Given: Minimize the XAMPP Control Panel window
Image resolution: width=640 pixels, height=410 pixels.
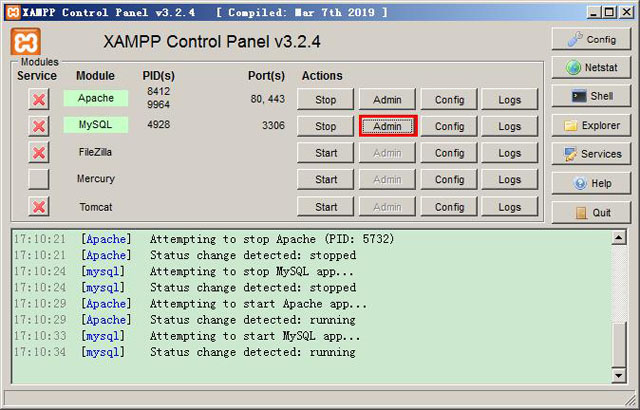Looking at the screenshot, I should (593, 12).
